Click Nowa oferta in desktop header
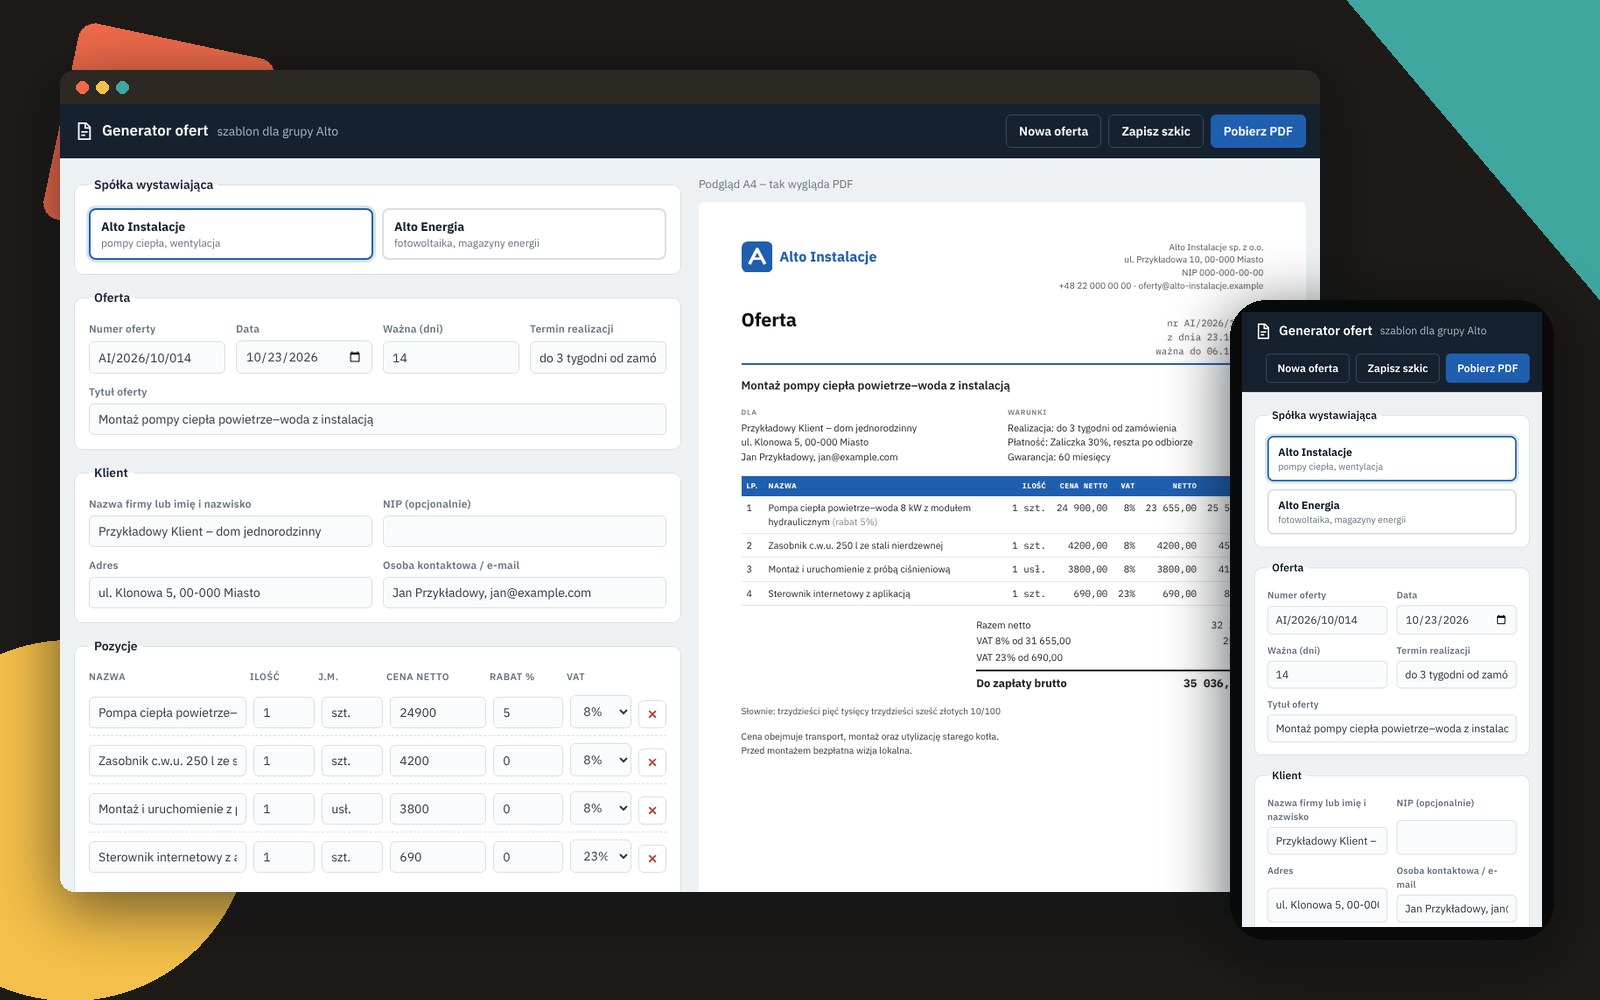The height and width of the screenshot is (1000, 1600). tap(1053, 131)
